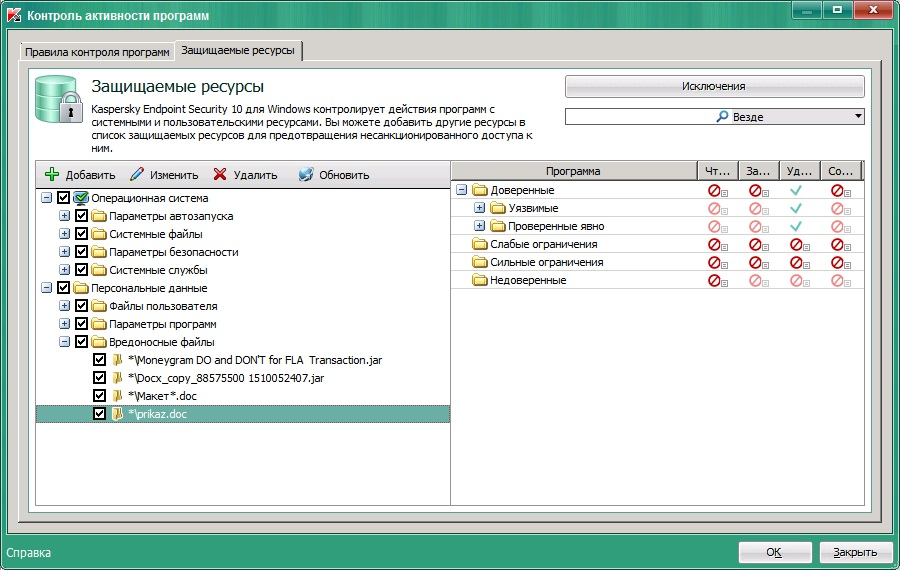The image size is (900, 570).
Task: Open the Справка help link
Action: (29, 553)
